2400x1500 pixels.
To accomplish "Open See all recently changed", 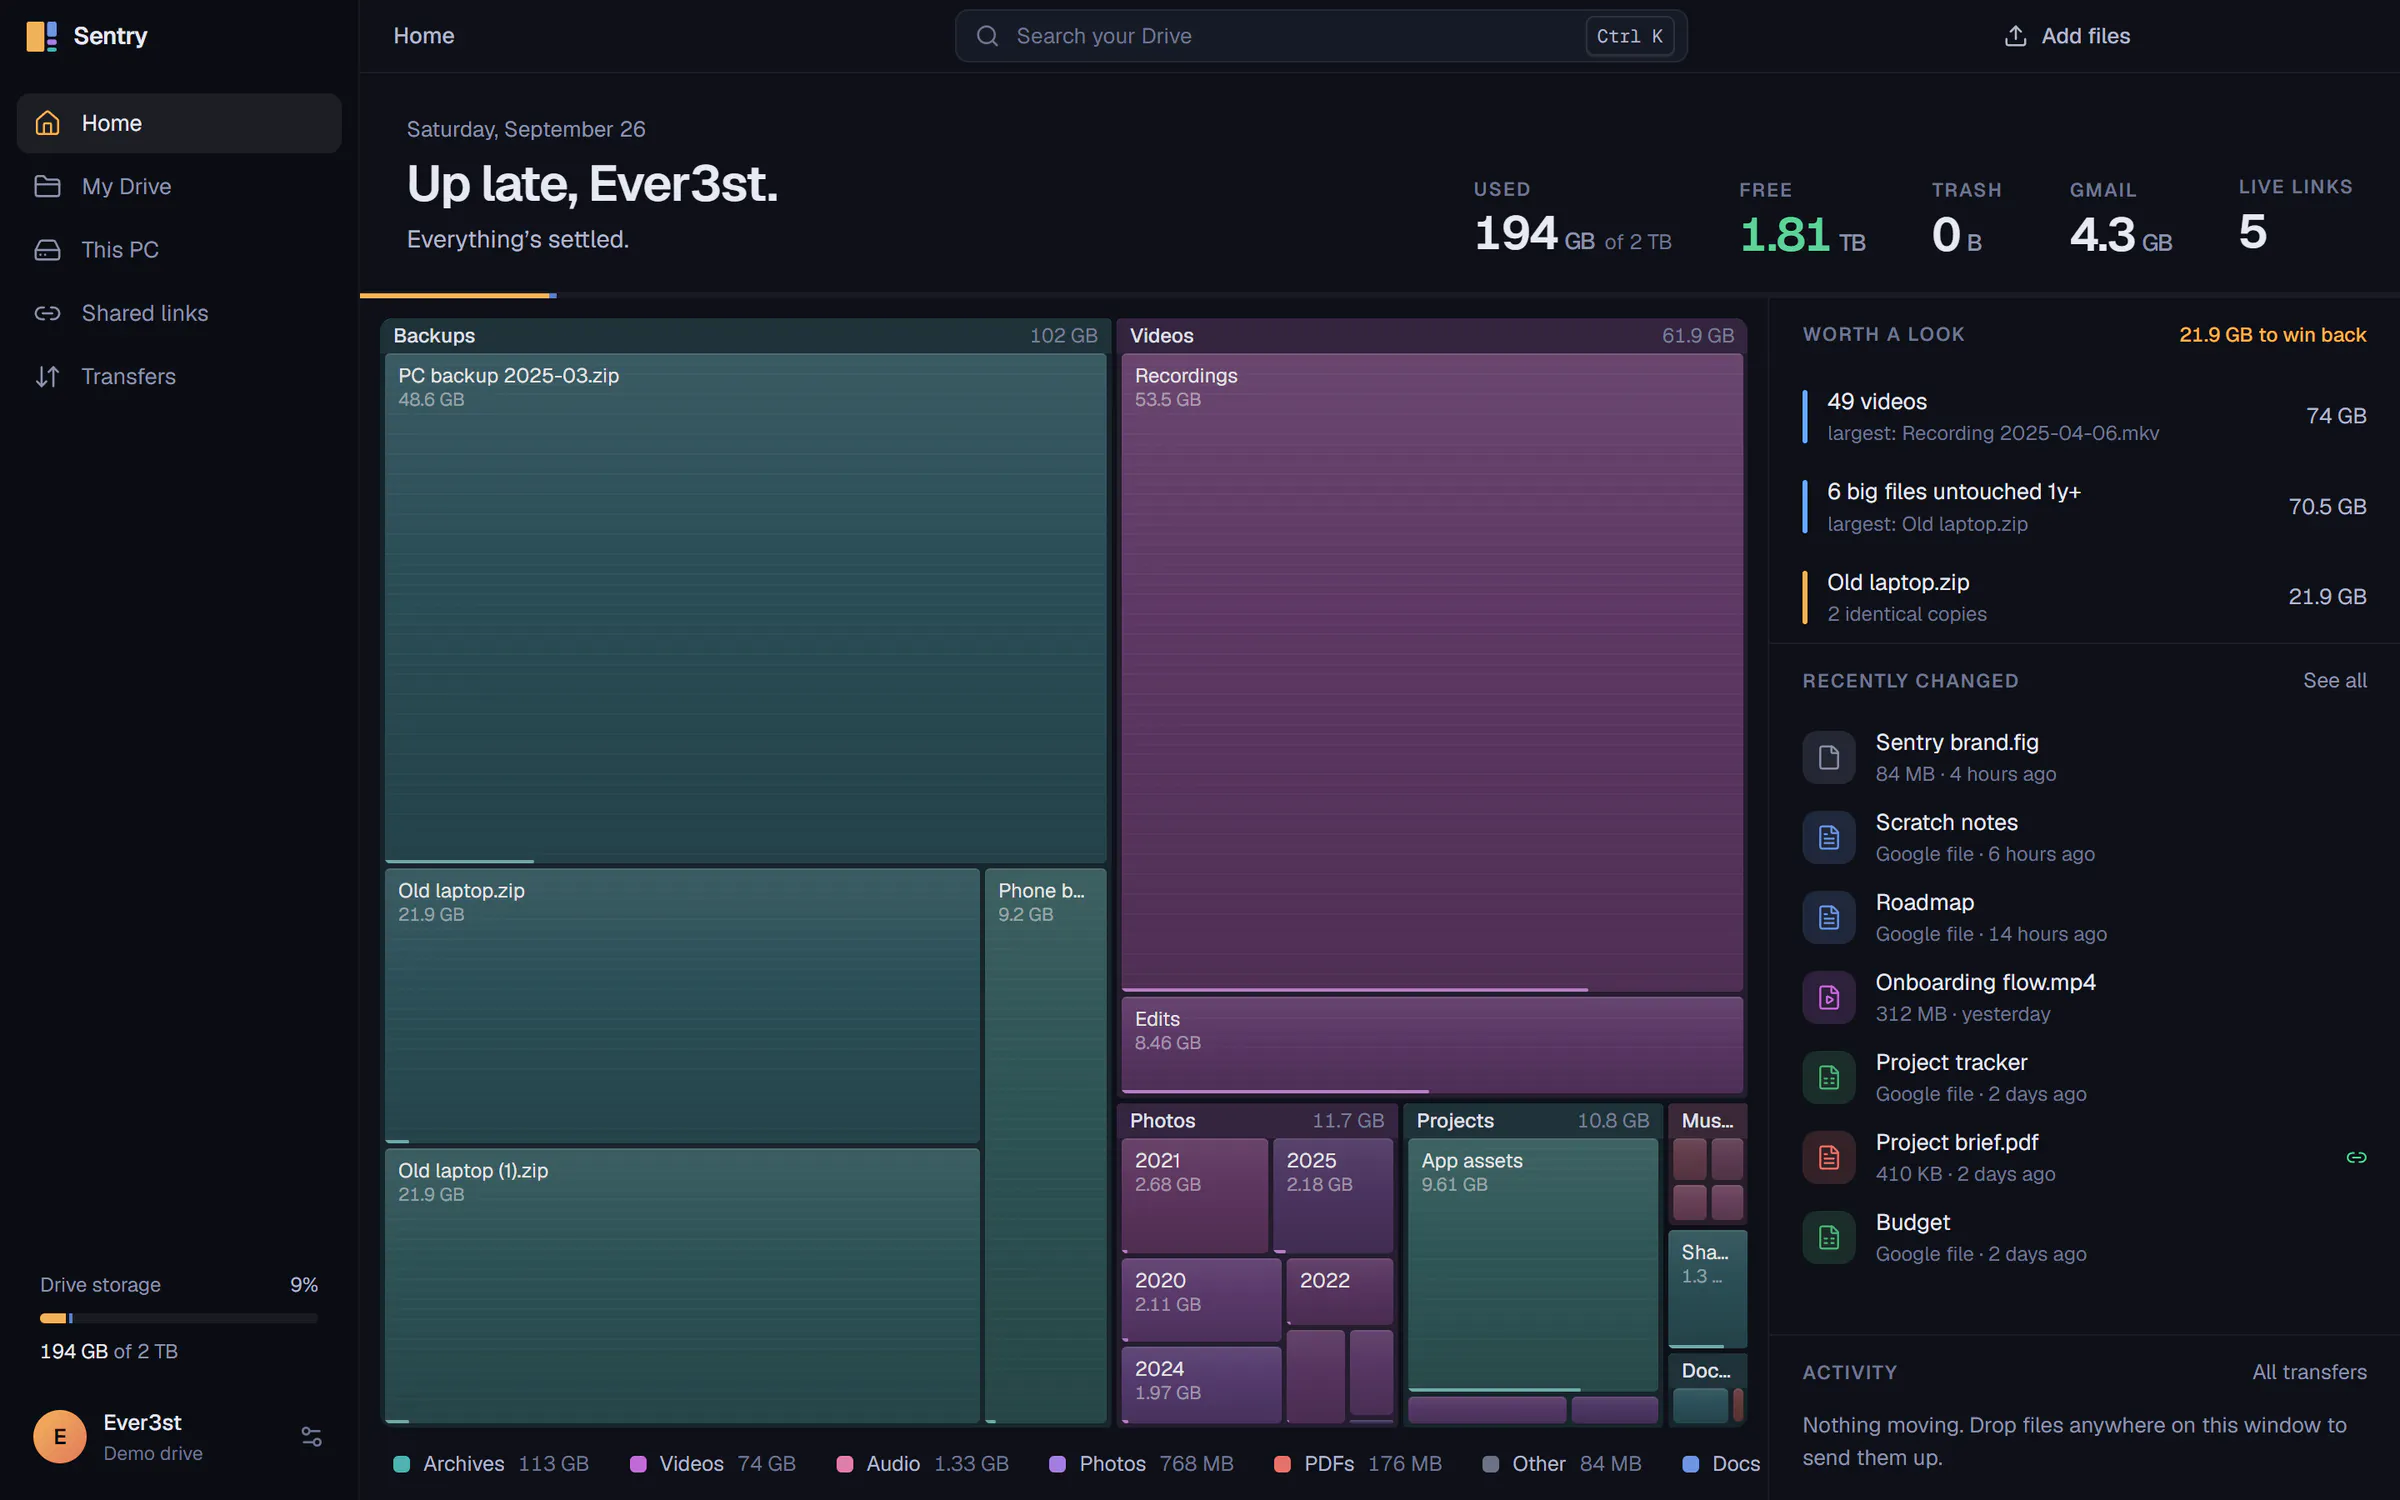I will tap(2334, 680).
